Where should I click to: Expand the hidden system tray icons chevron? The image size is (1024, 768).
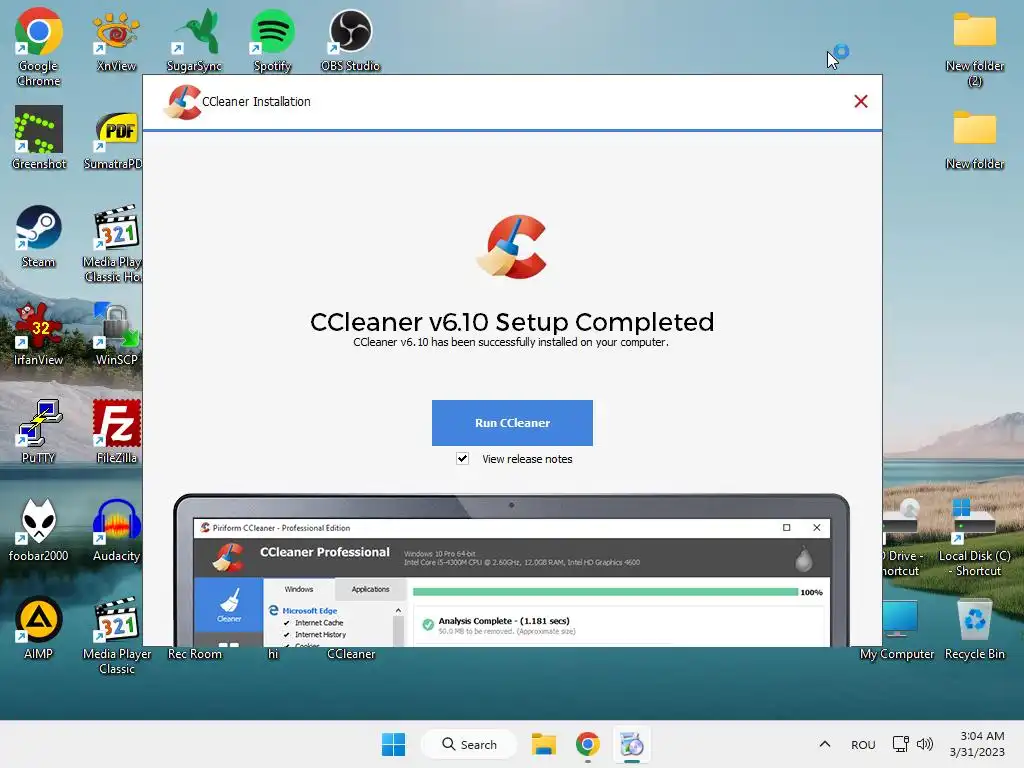[825, 744]
